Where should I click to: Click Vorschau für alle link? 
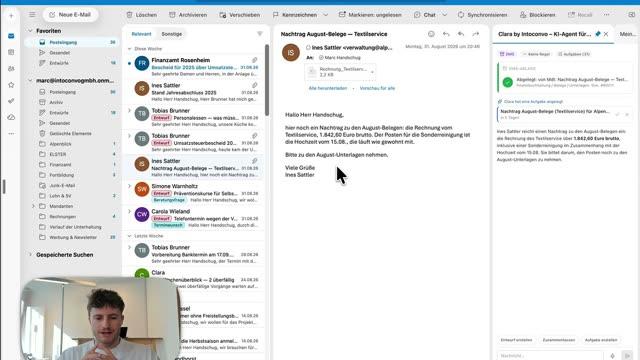[x=377, y=88]
